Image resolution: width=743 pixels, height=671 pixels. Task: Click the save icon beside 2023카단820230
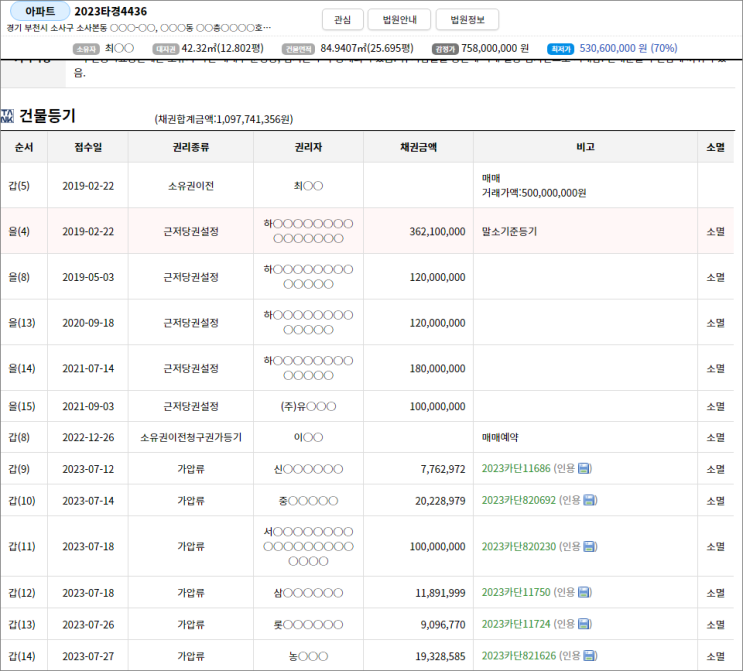[x=590, y=546]
